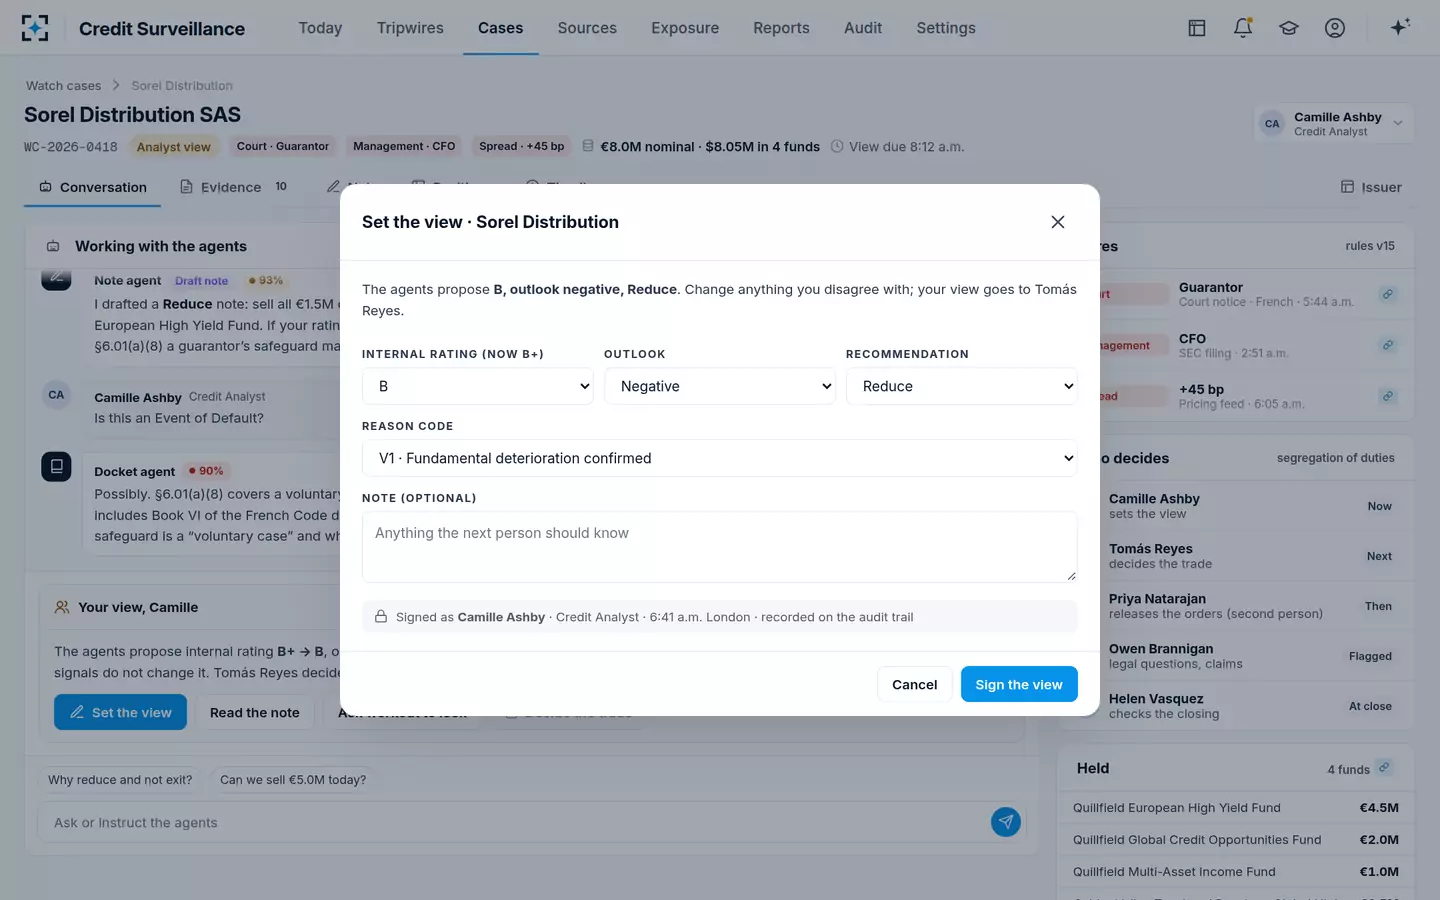Open the notifications bell
Viewport: 1440px width, 900px height.
coord(1243,28)
